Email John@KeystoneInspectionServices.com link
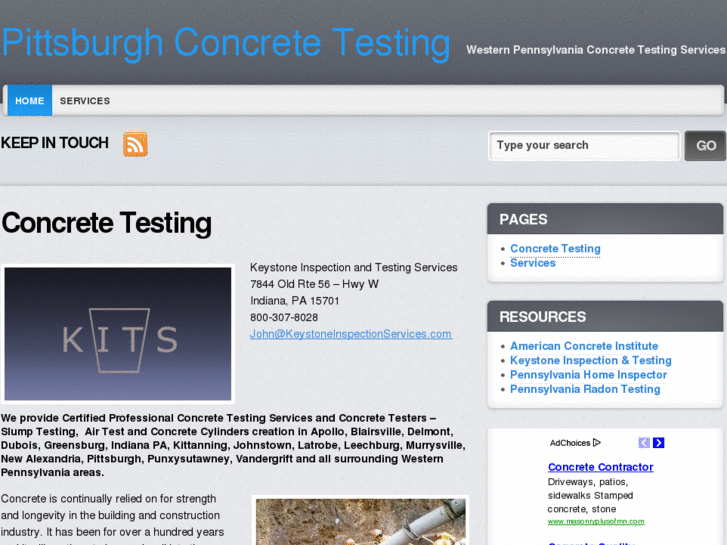Screen dimensions: 727x545 click(x=351, y=334)
